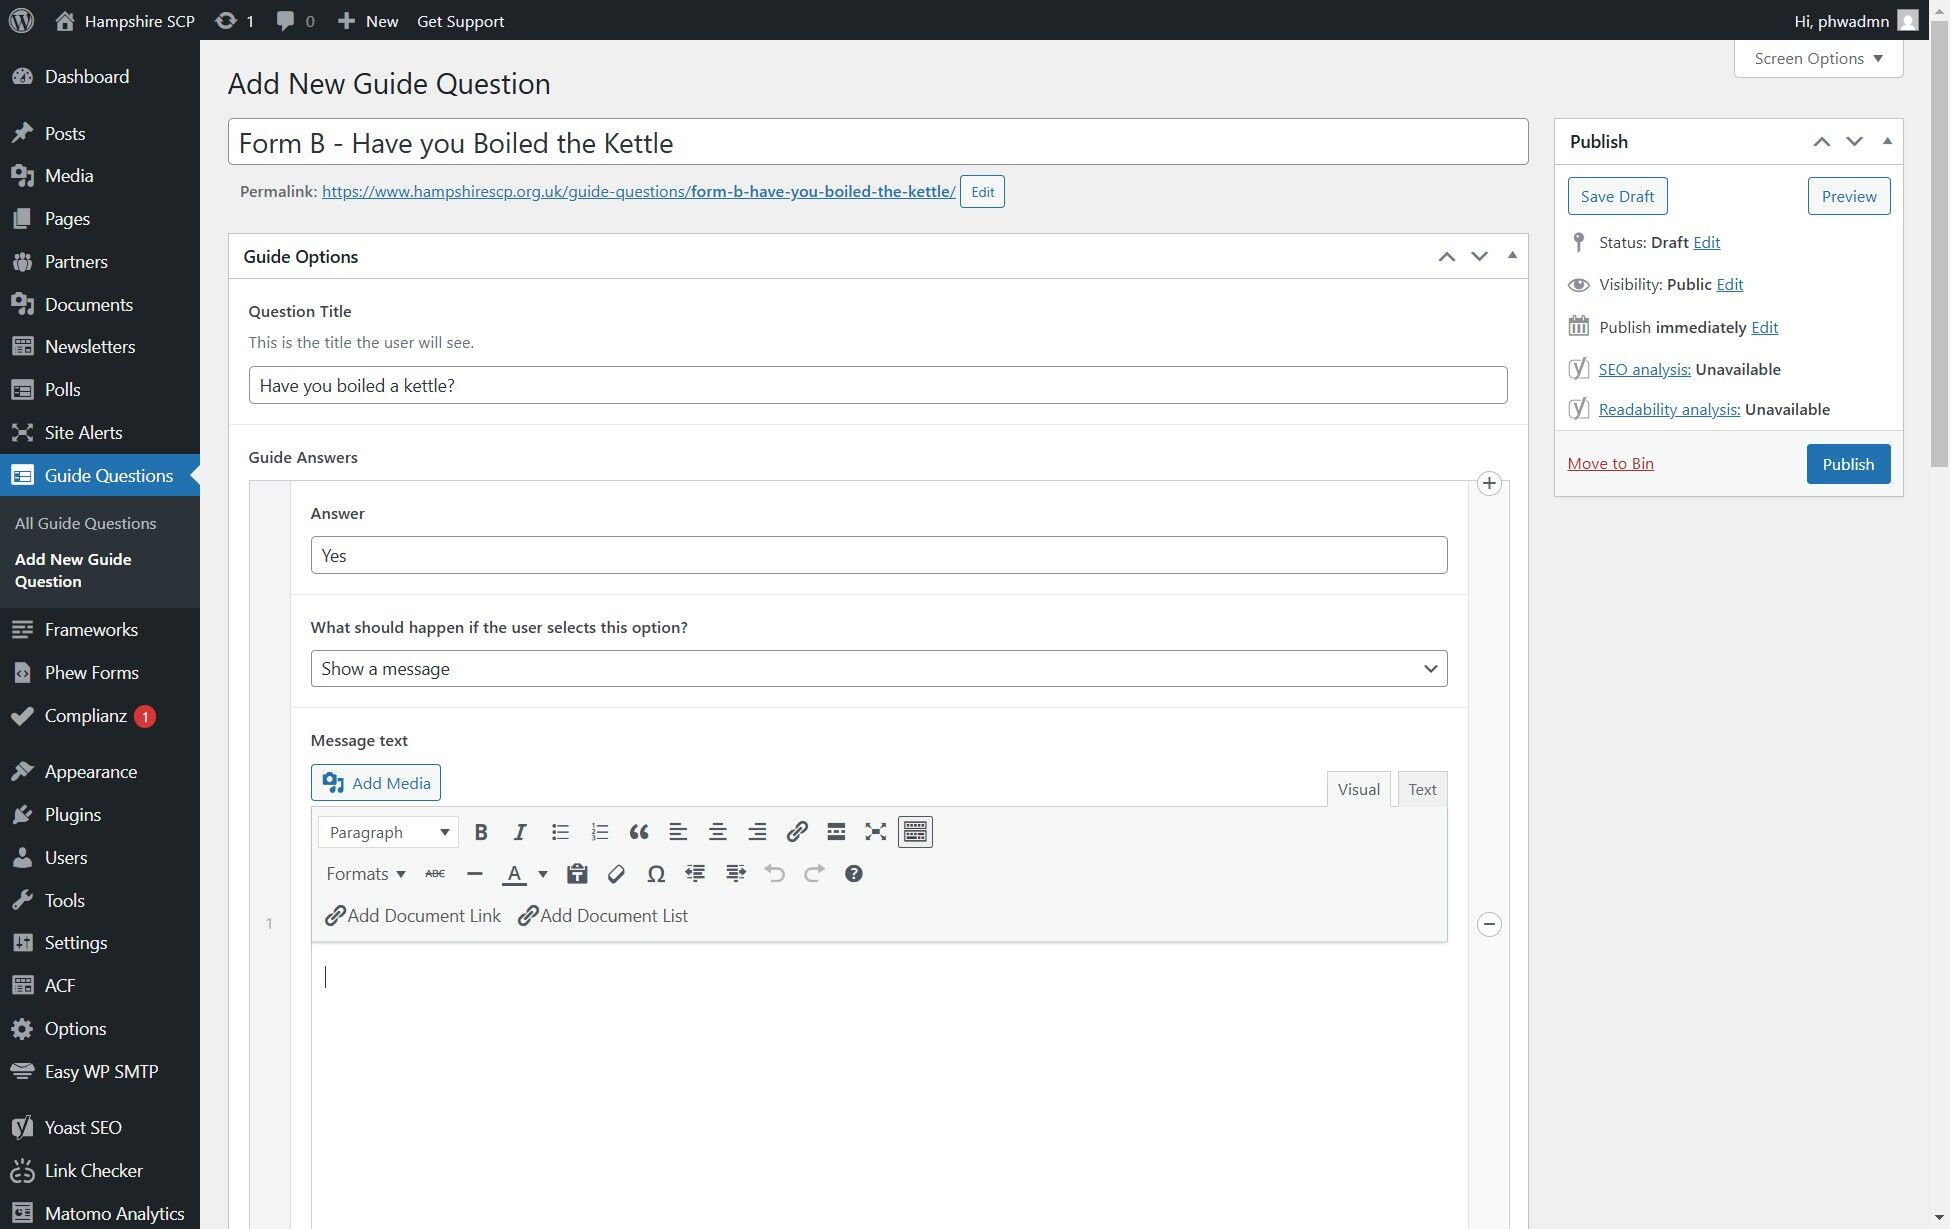Click the insert link toolbar icon

(797, 832)
